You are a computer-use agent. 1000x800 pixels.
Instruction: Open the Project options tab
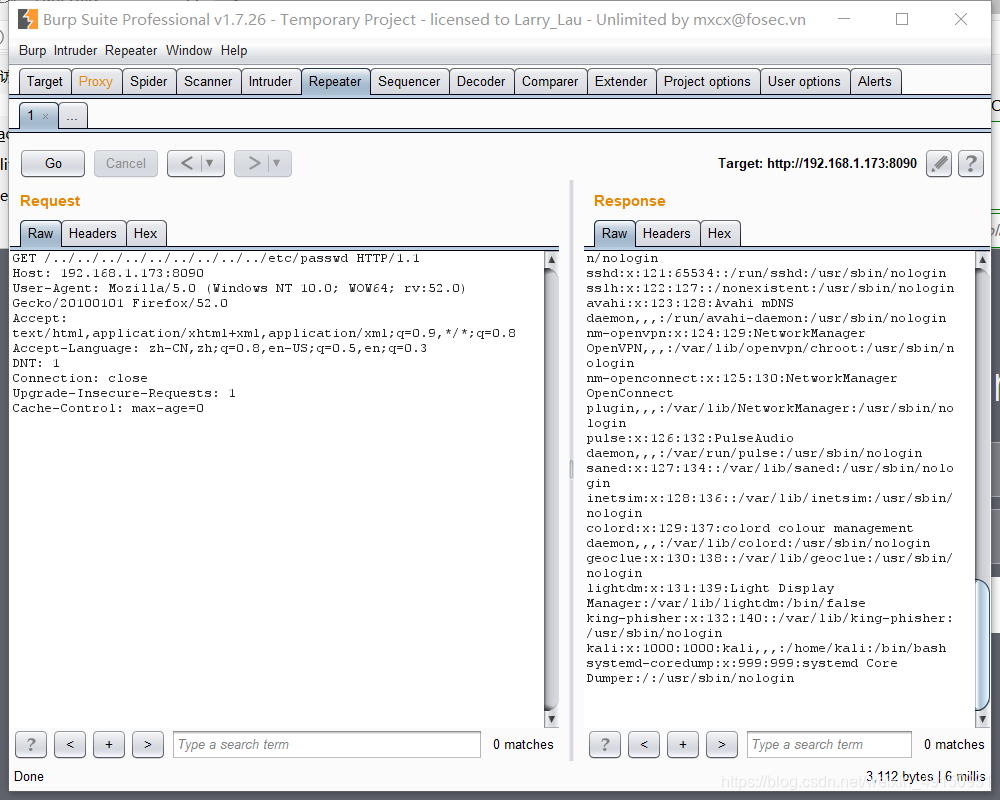click(x=707, y=82)
